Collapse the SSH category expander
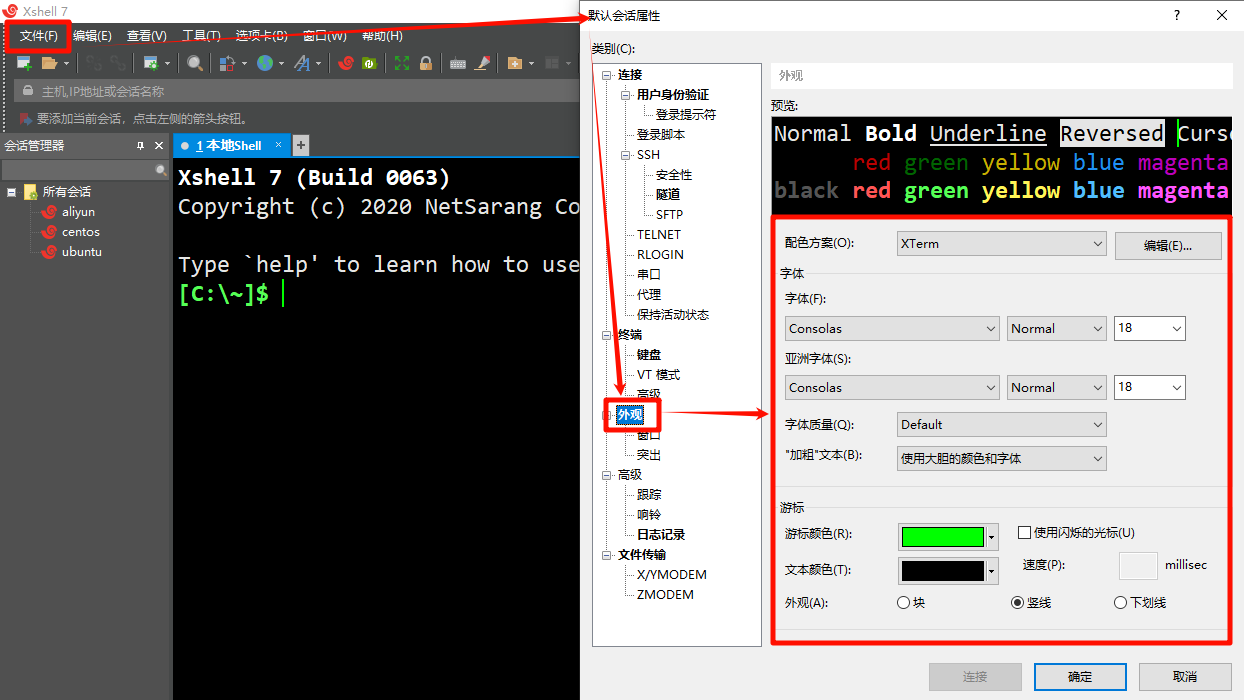1244x700 pixels. click(625, 155)
